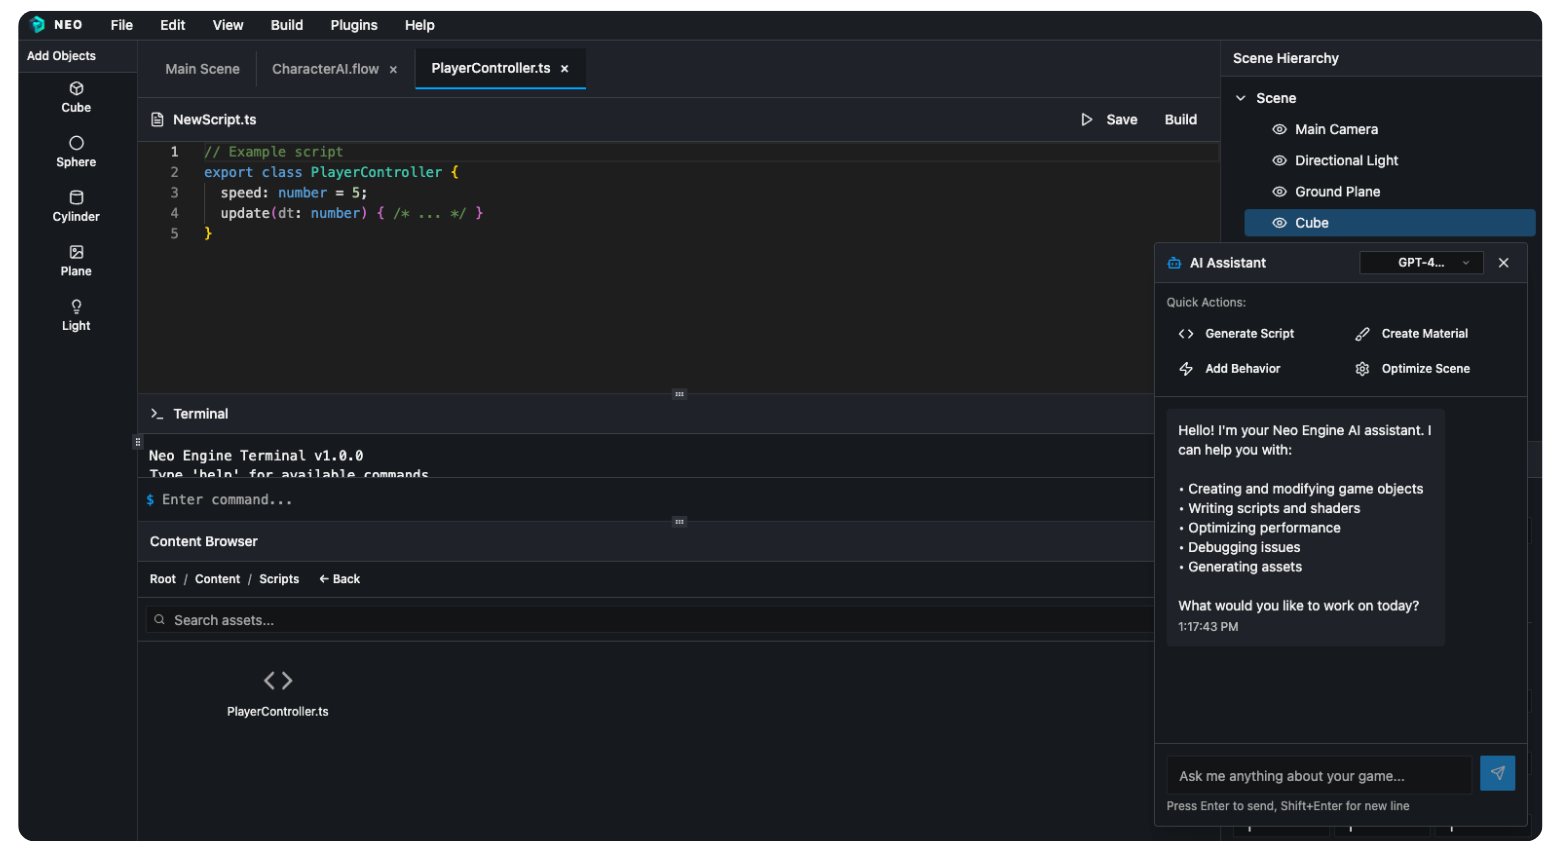Open the GPT-4 model dropdown
Viewport: 1562px width, 852px height.
pyautogui.click(x=1421, y=263)
